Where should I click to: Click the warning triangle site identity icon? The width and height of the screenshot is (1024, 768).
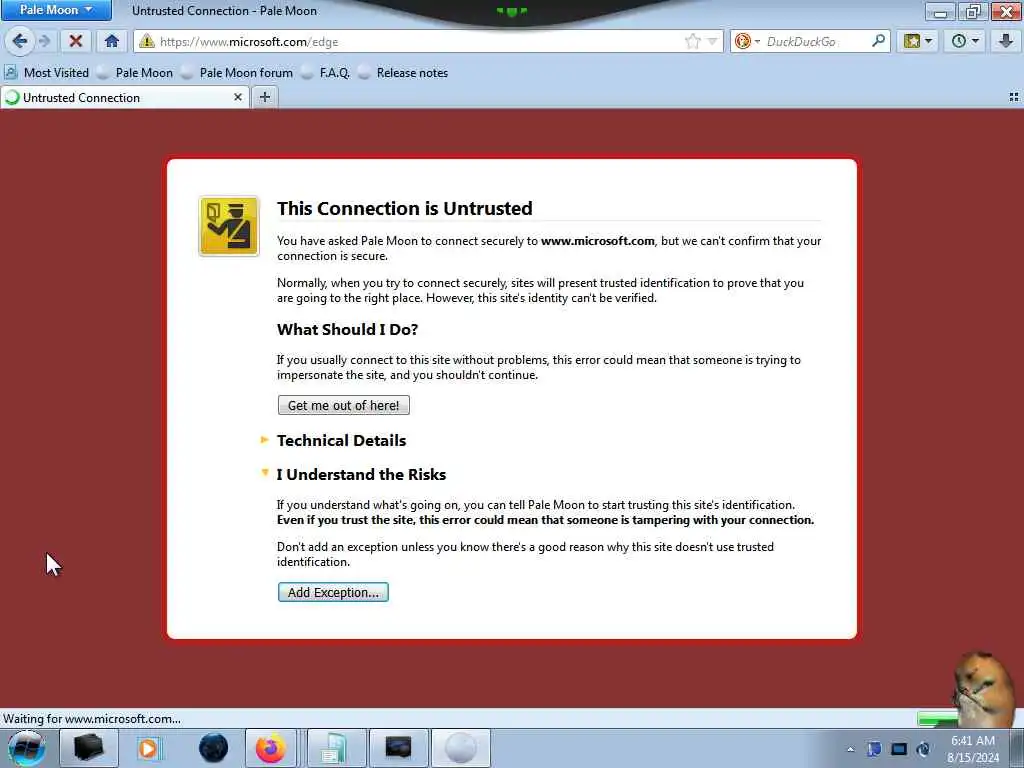147,41
